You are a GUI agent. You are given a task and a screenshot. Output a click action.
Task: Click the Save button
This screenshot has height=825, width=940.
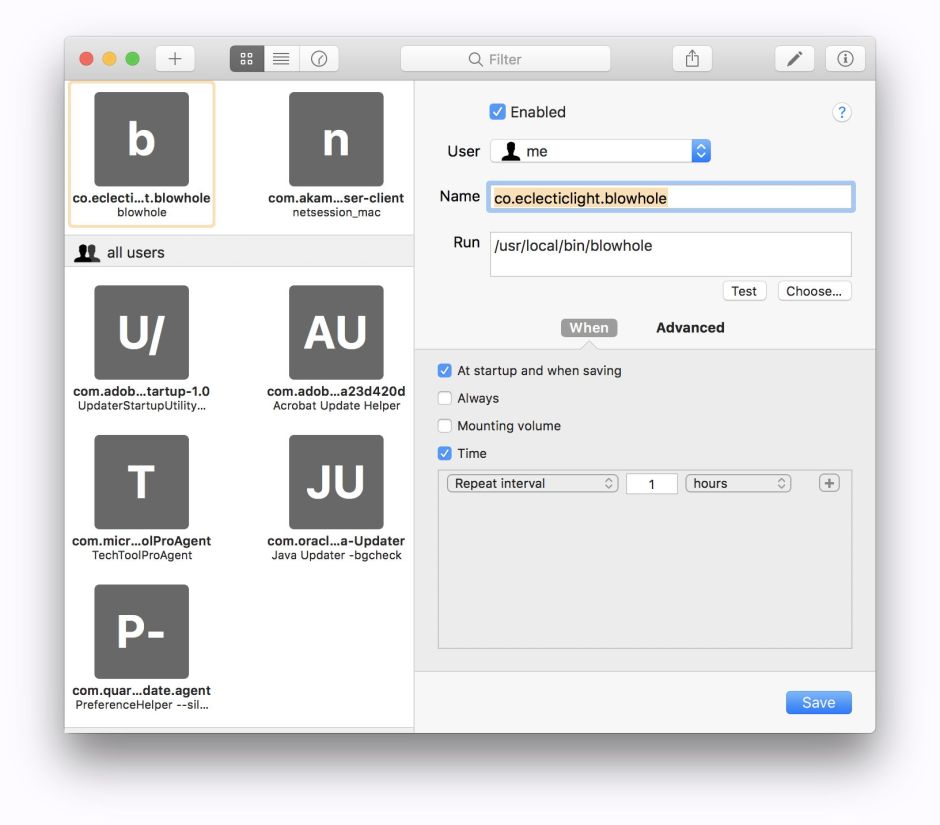point(818,703)
